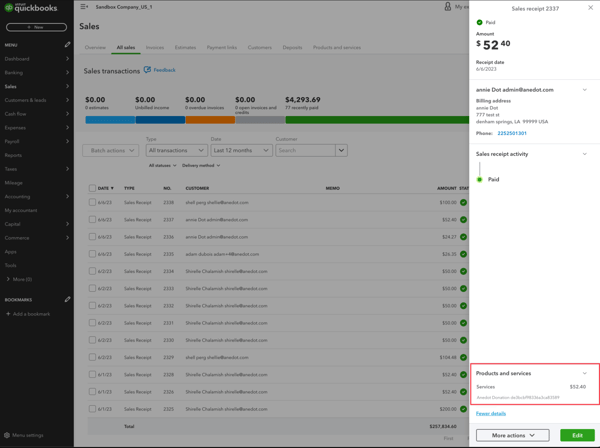This screenshot has width=600, height=448.
Task: Sort by the DATE column header
Action: click(x=106, y=188)
